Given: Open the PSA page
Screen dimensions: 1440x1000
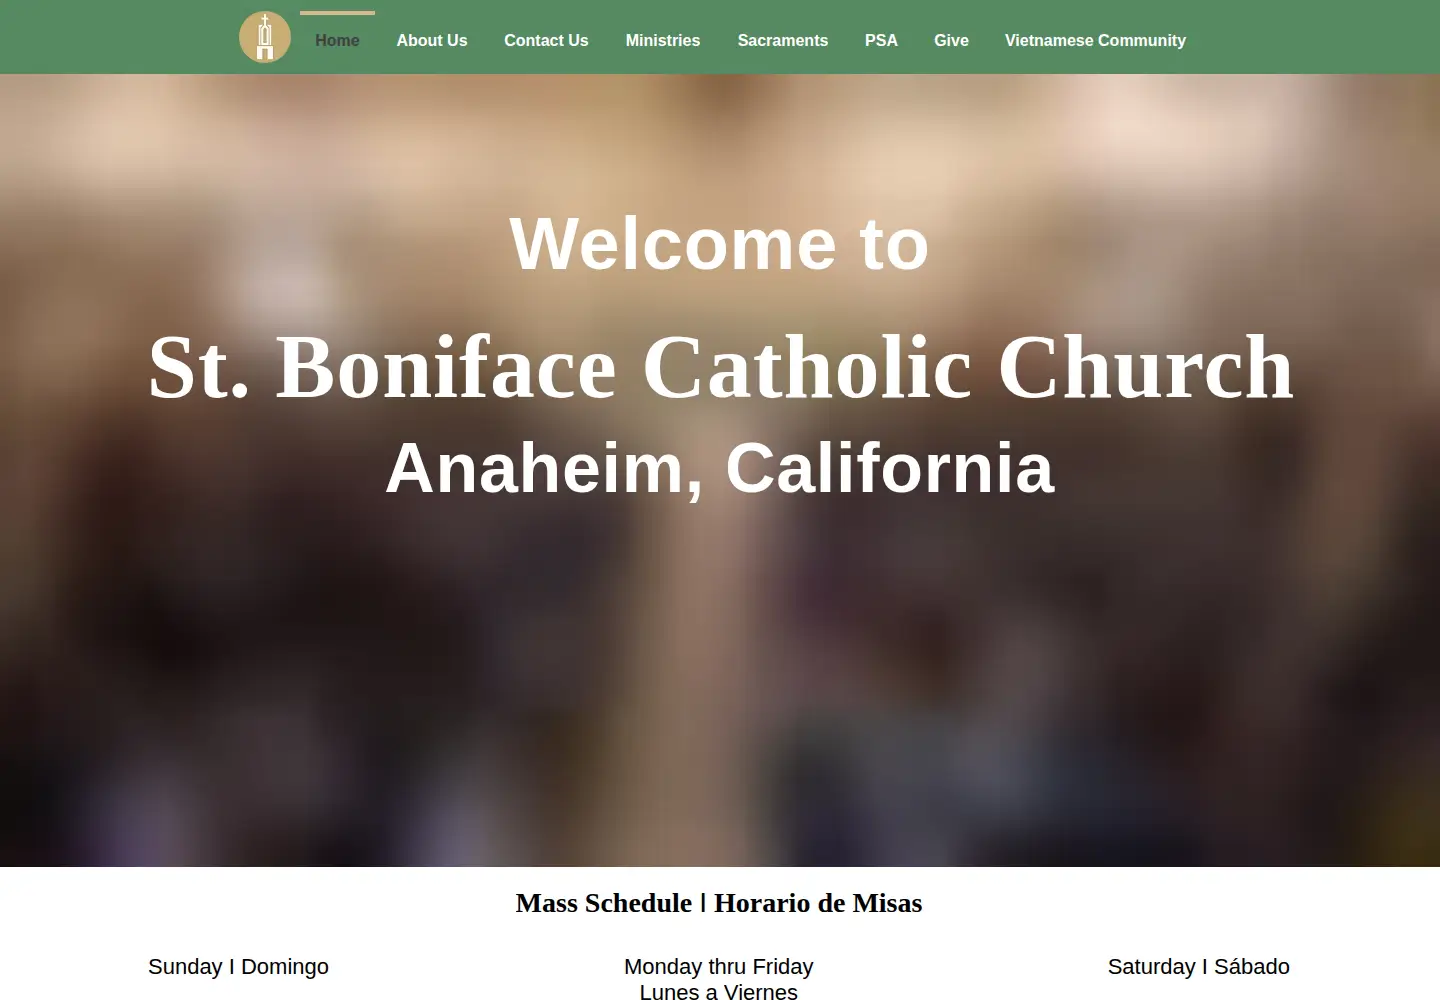Looking at the screenshot, I should point(881,41).
